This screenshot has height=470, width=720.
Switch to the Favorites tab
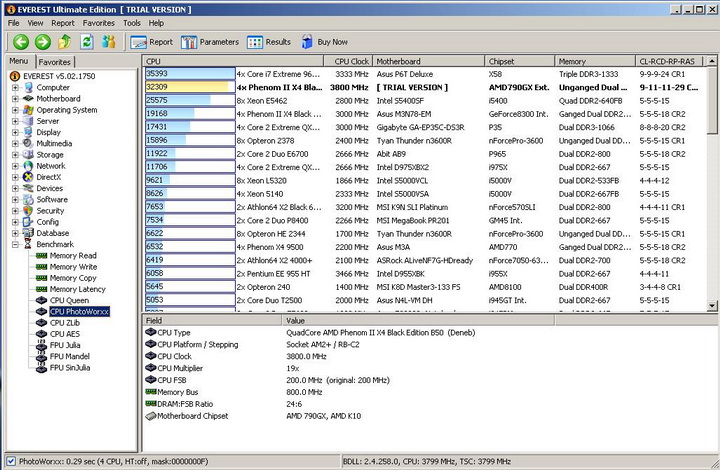coord(54,62)
